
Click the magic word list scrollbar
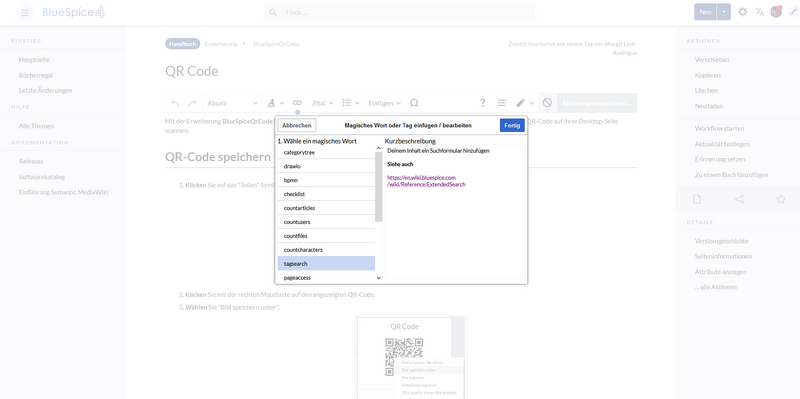(x=379, y=186)
